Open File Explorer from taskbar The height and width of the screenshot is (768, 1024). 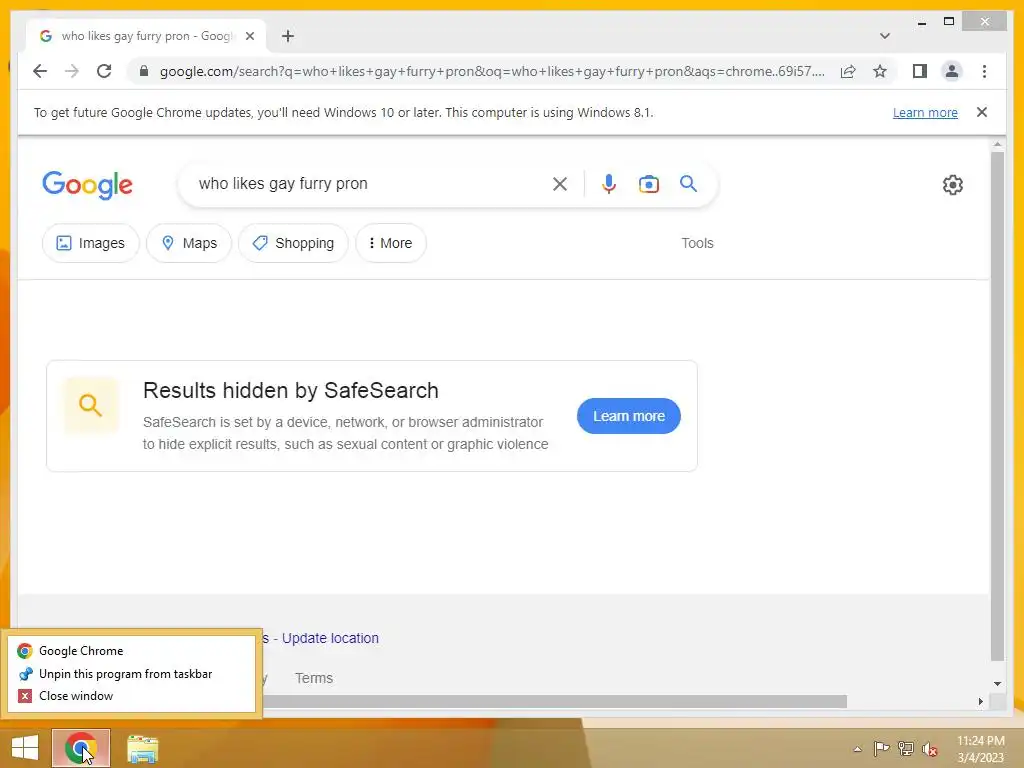coord(142,748)
